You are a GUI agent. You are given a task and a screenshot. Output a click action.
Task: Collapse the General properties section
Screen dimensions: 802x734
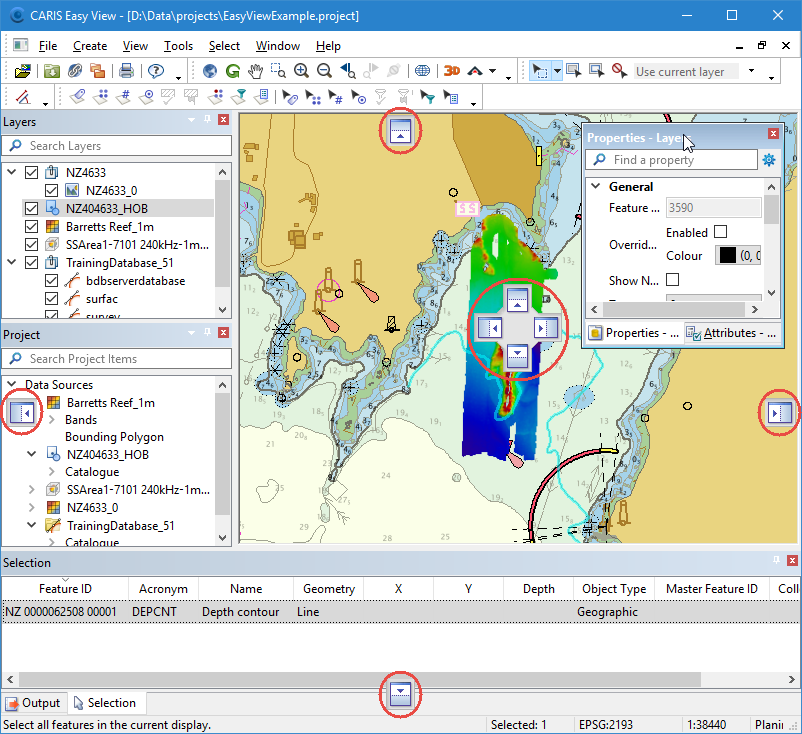tap(596, 187)
